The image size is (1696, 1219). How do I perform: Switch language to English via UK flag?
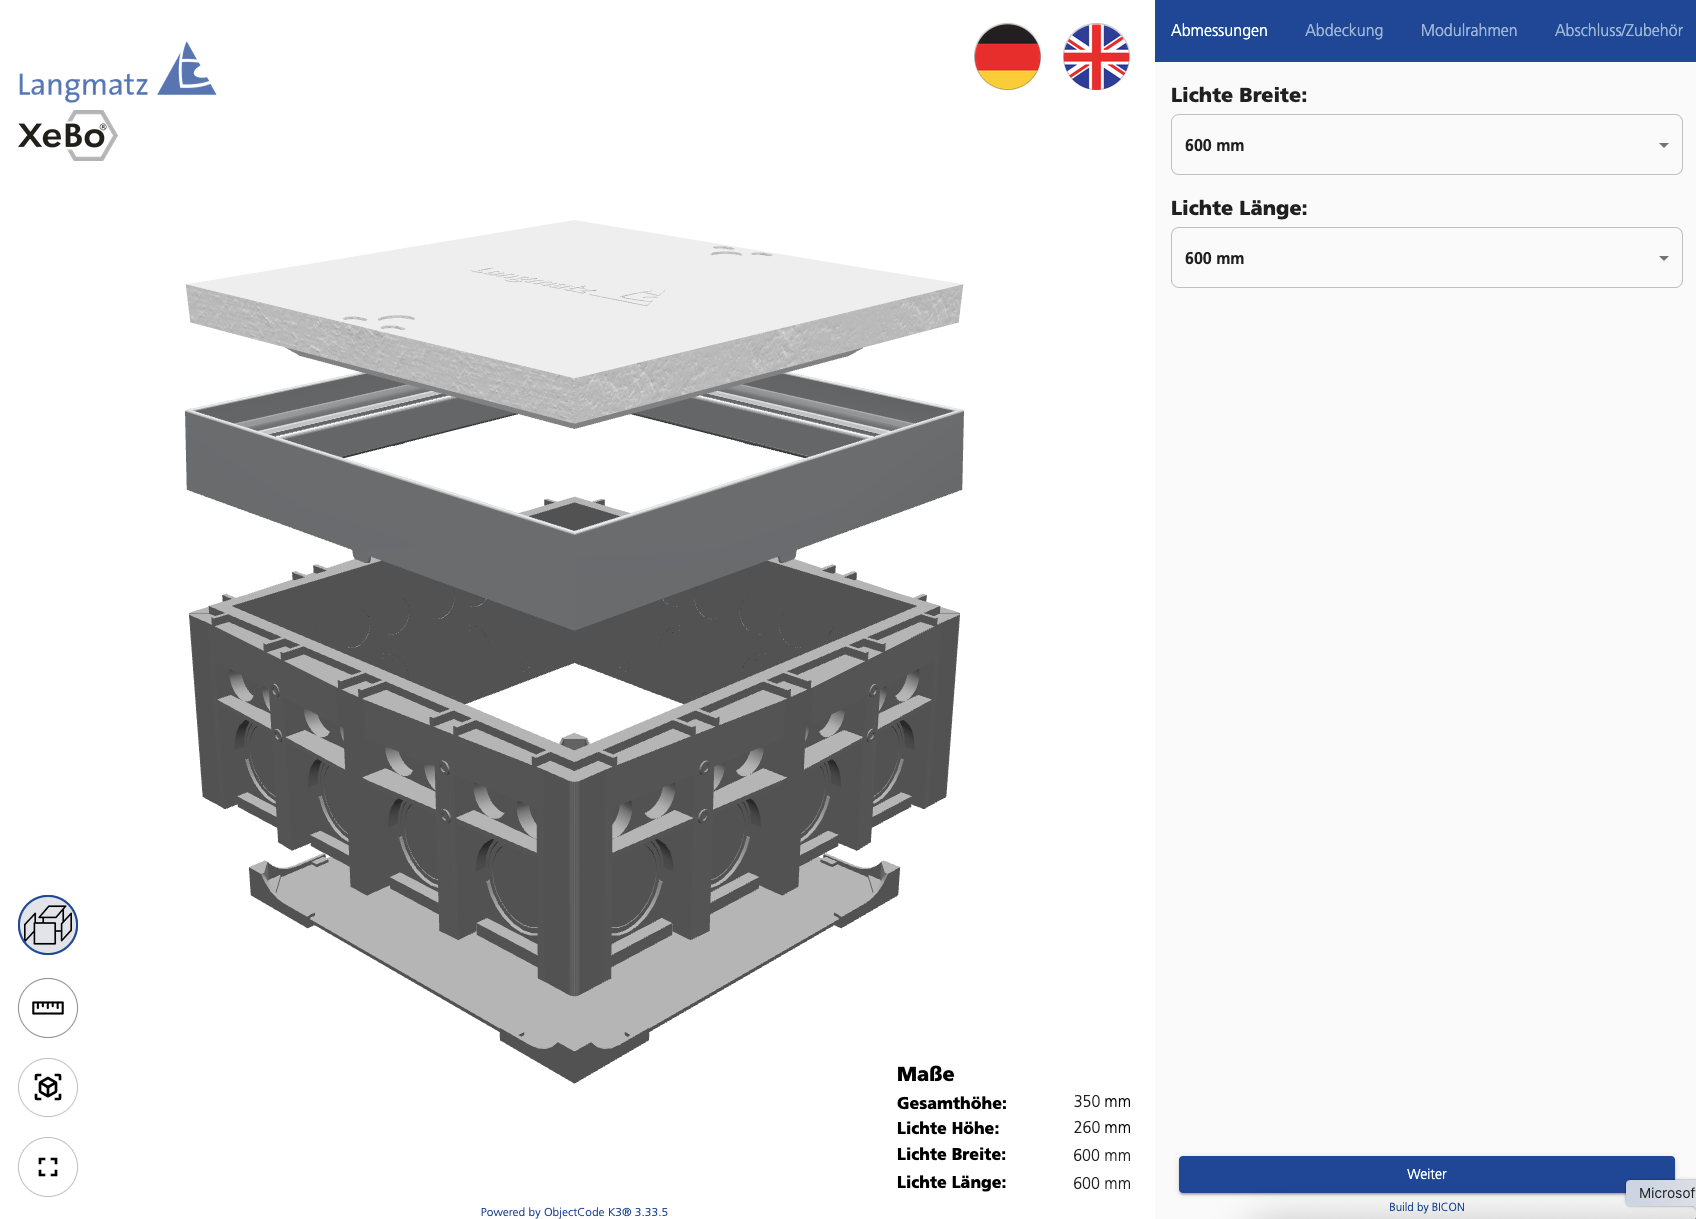(x=1096, y=57)
